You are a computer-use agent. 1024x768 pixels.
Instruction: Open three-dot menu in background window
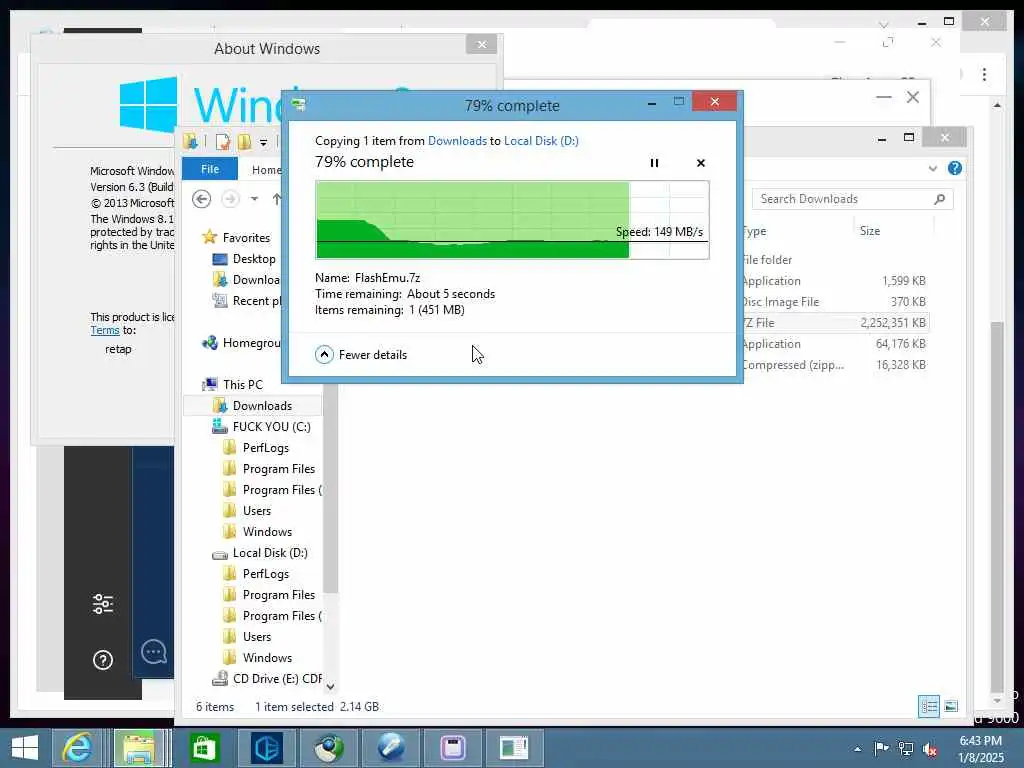coord(984,74)
